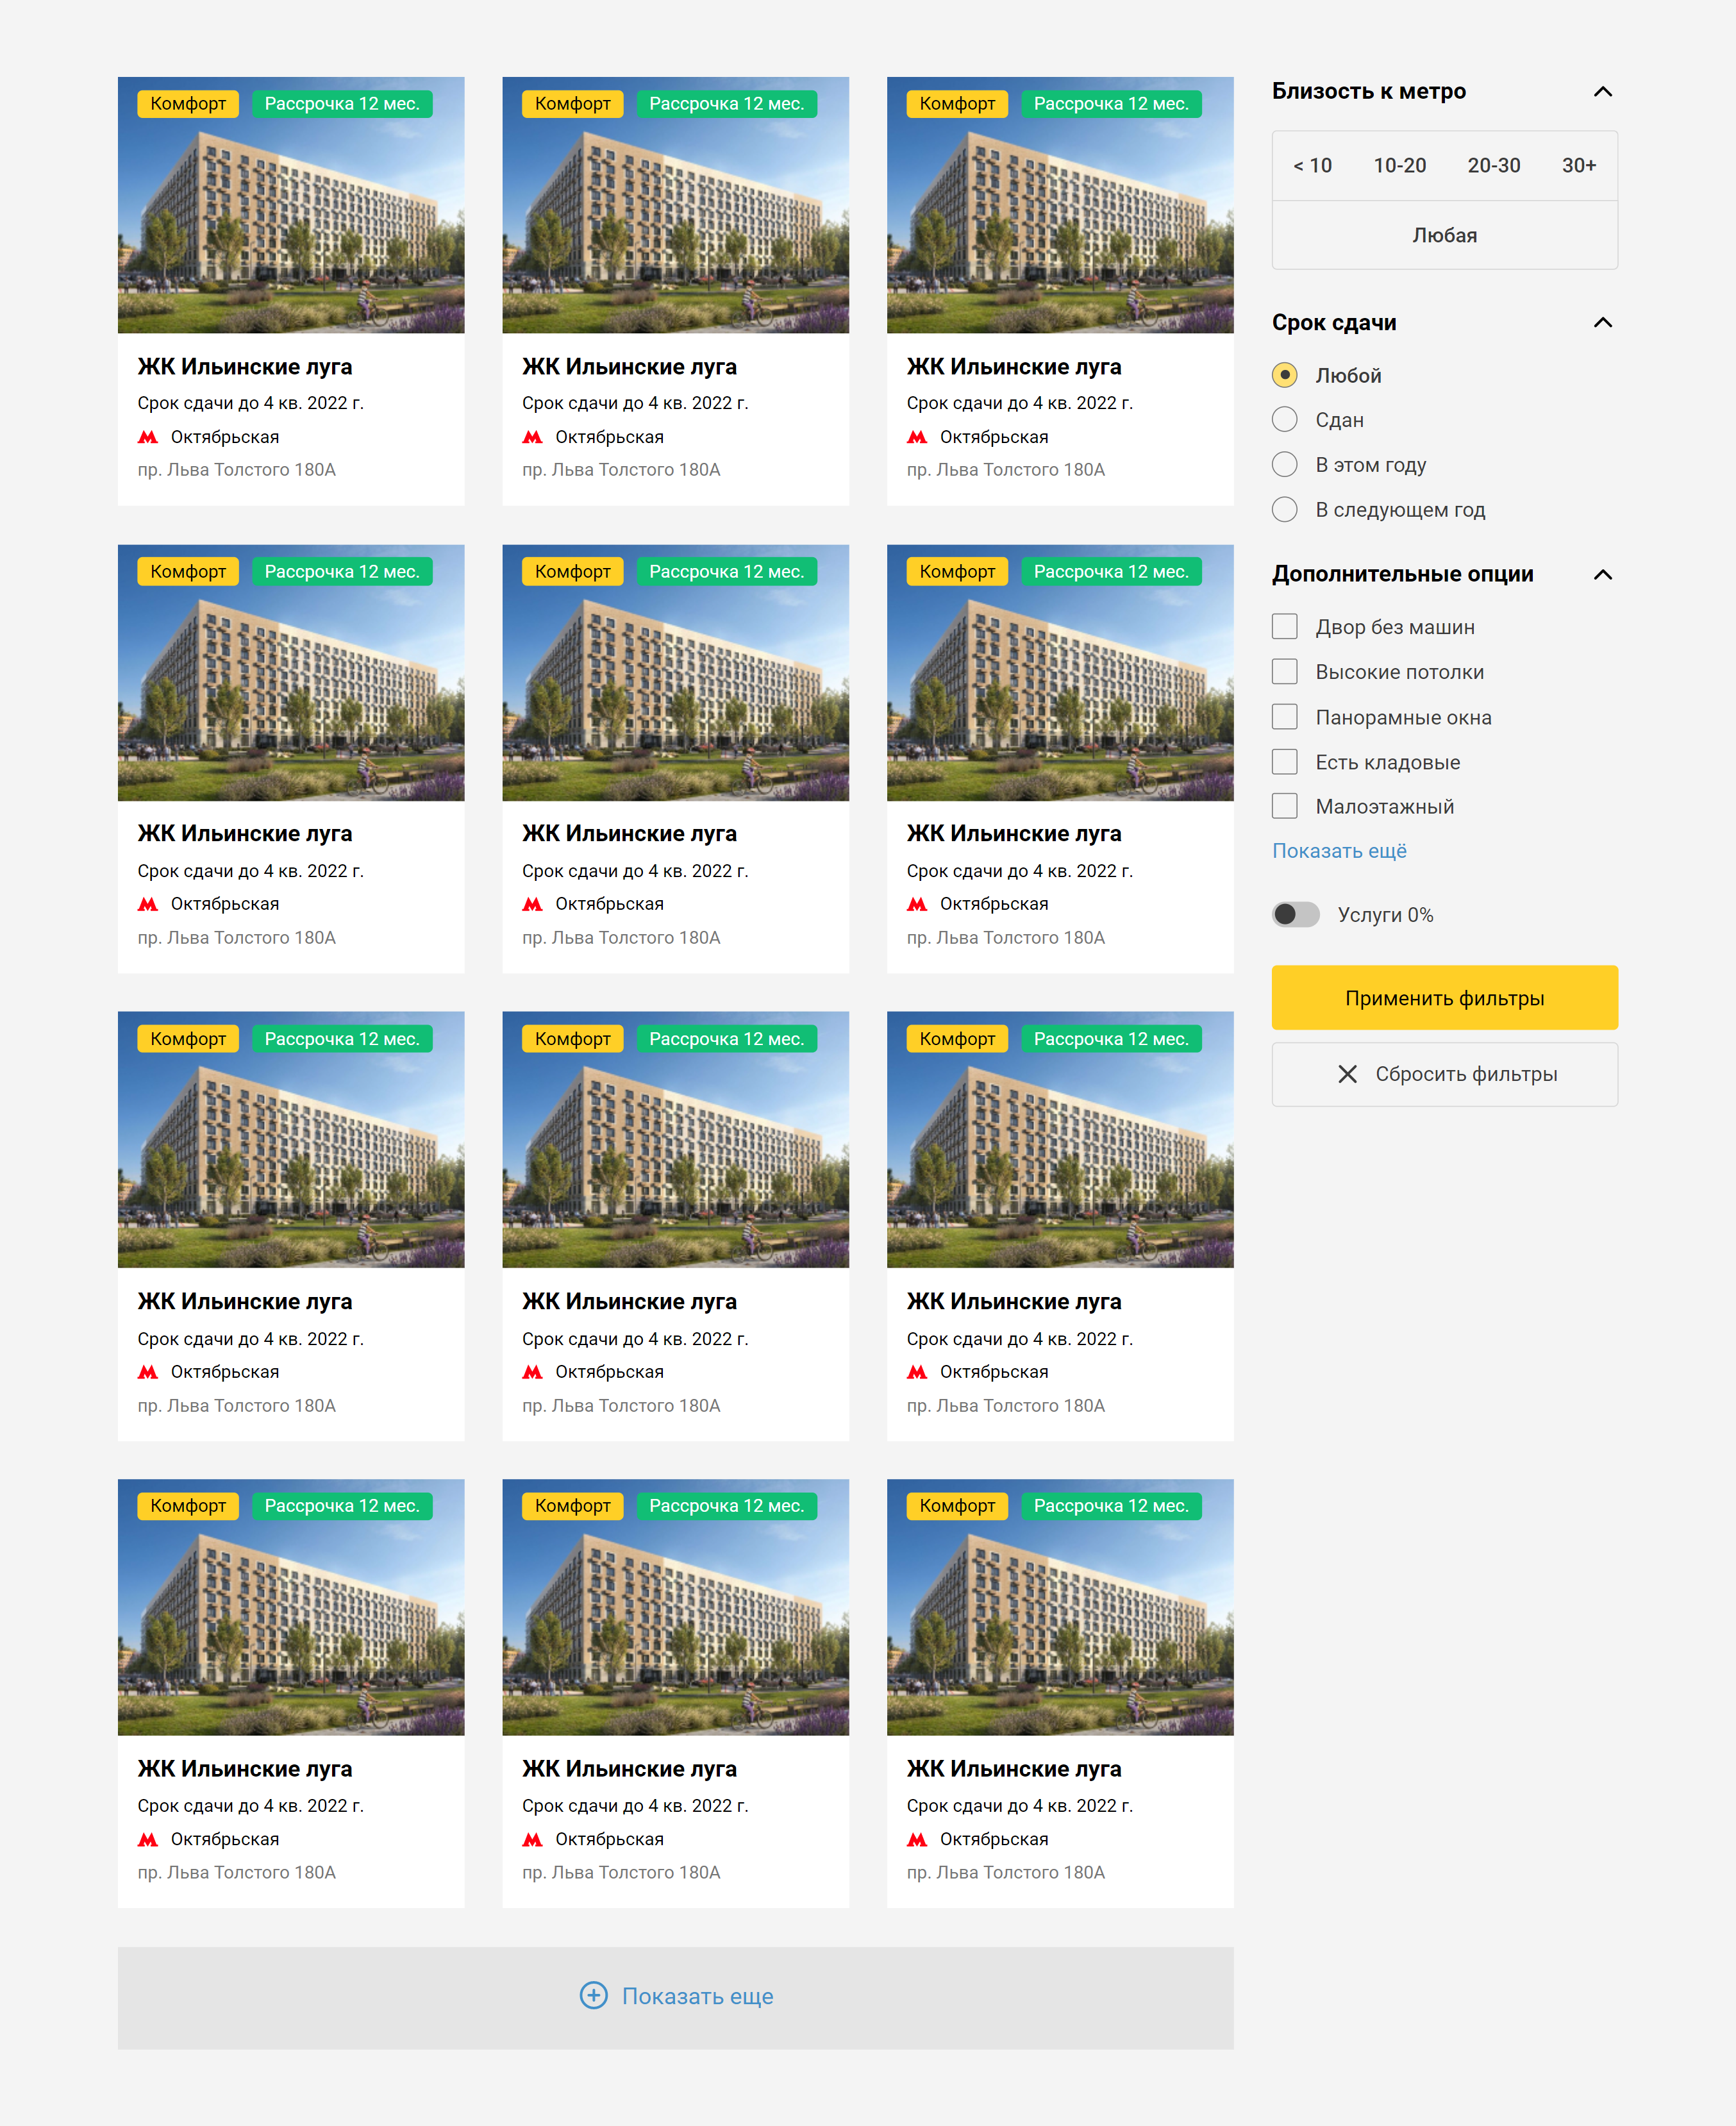Collapse the Близость к метро section
This screenshot has height=2126, width=1736.
(x=1602, y=92)
